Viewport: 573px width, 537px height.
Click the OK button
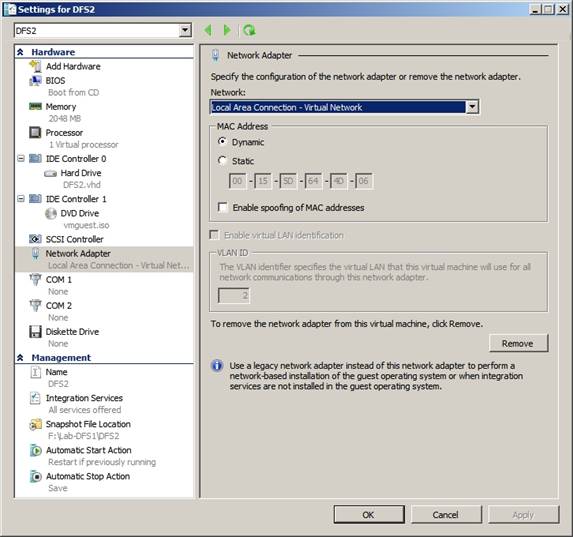[x=369, y=515]
